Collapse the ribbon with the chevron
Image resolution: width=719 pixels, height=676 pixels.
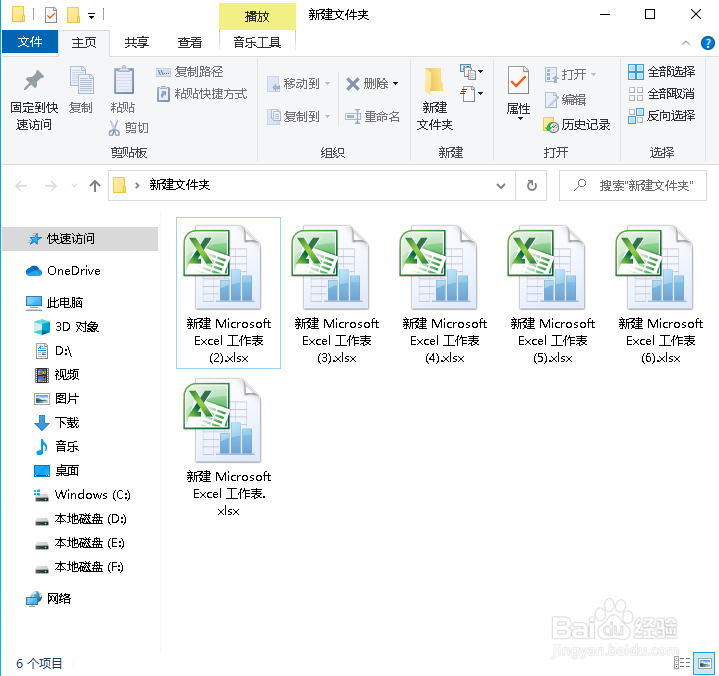[686, 43]
